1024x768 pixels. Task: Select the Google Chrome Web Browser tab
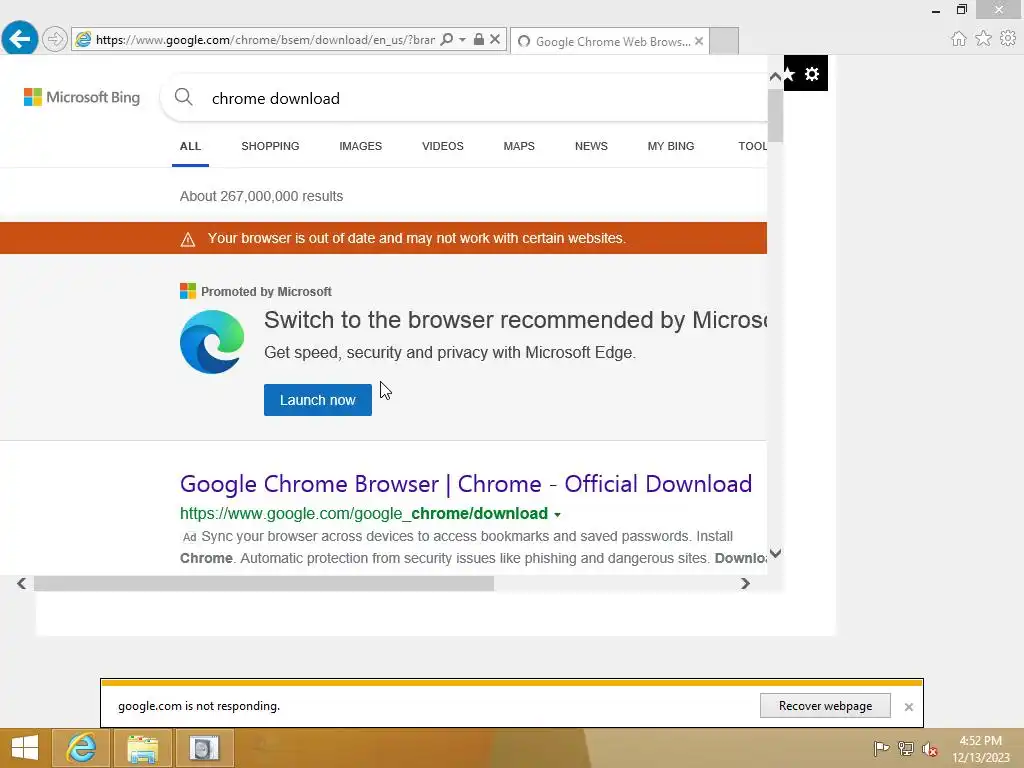click(610, 41)
